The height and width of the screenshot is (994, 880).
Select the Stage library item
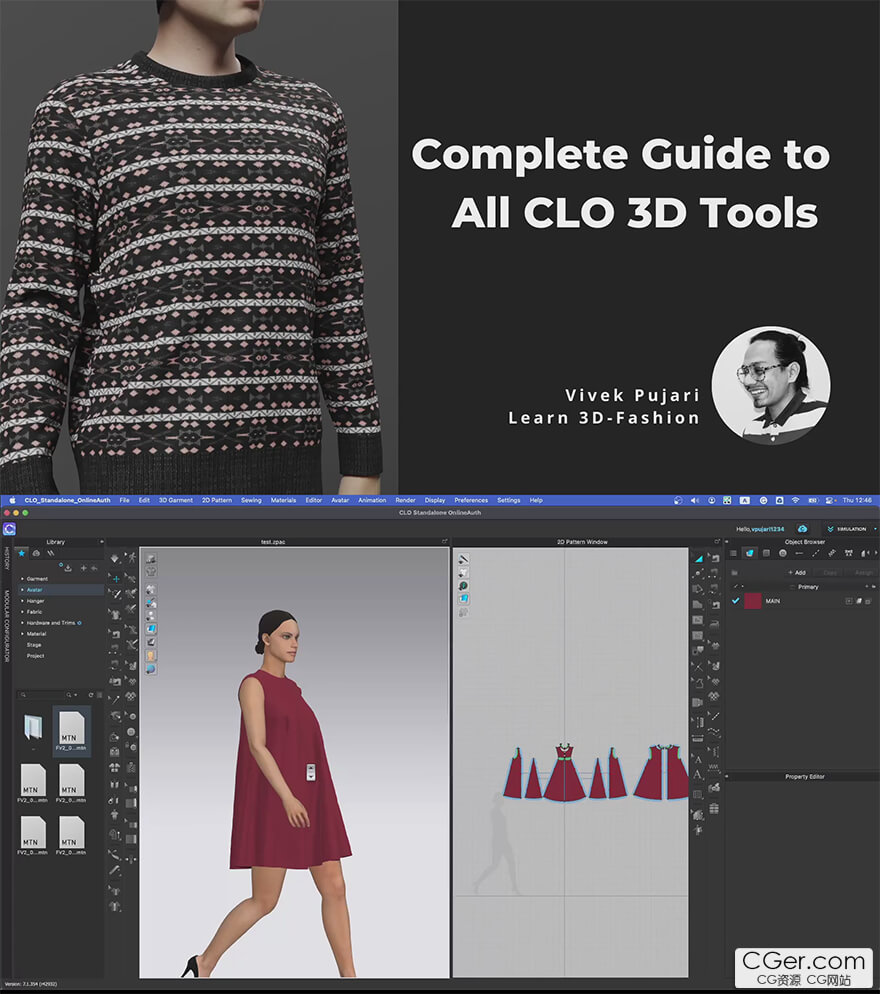coord(34,645)
